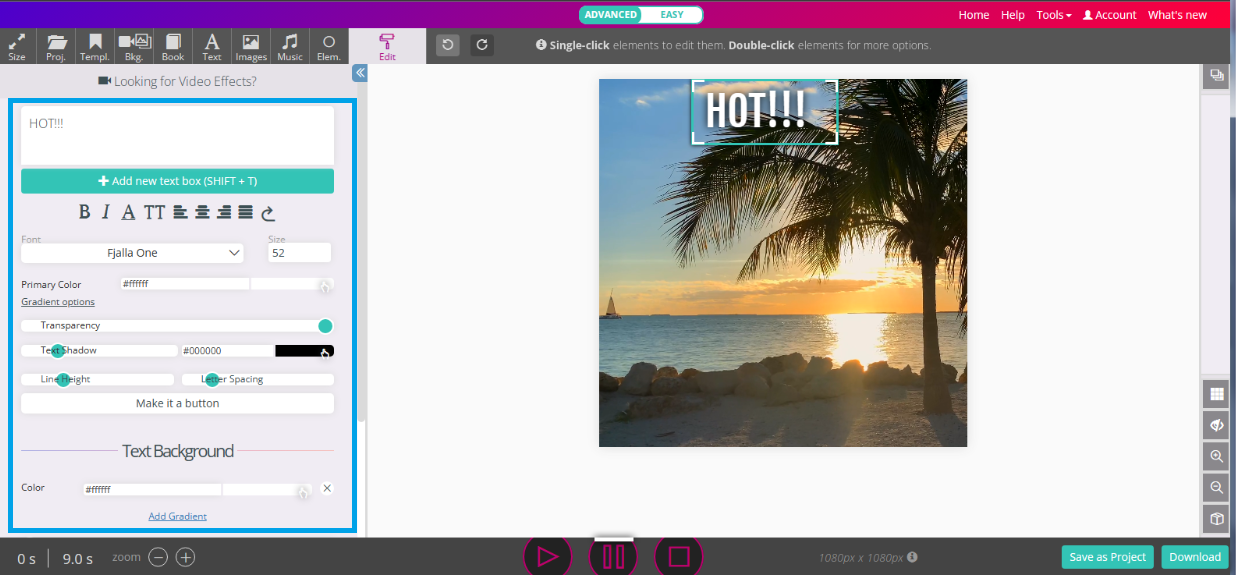Click the Bold formatting icon
1236x575 pixels.
coord(85,212)
